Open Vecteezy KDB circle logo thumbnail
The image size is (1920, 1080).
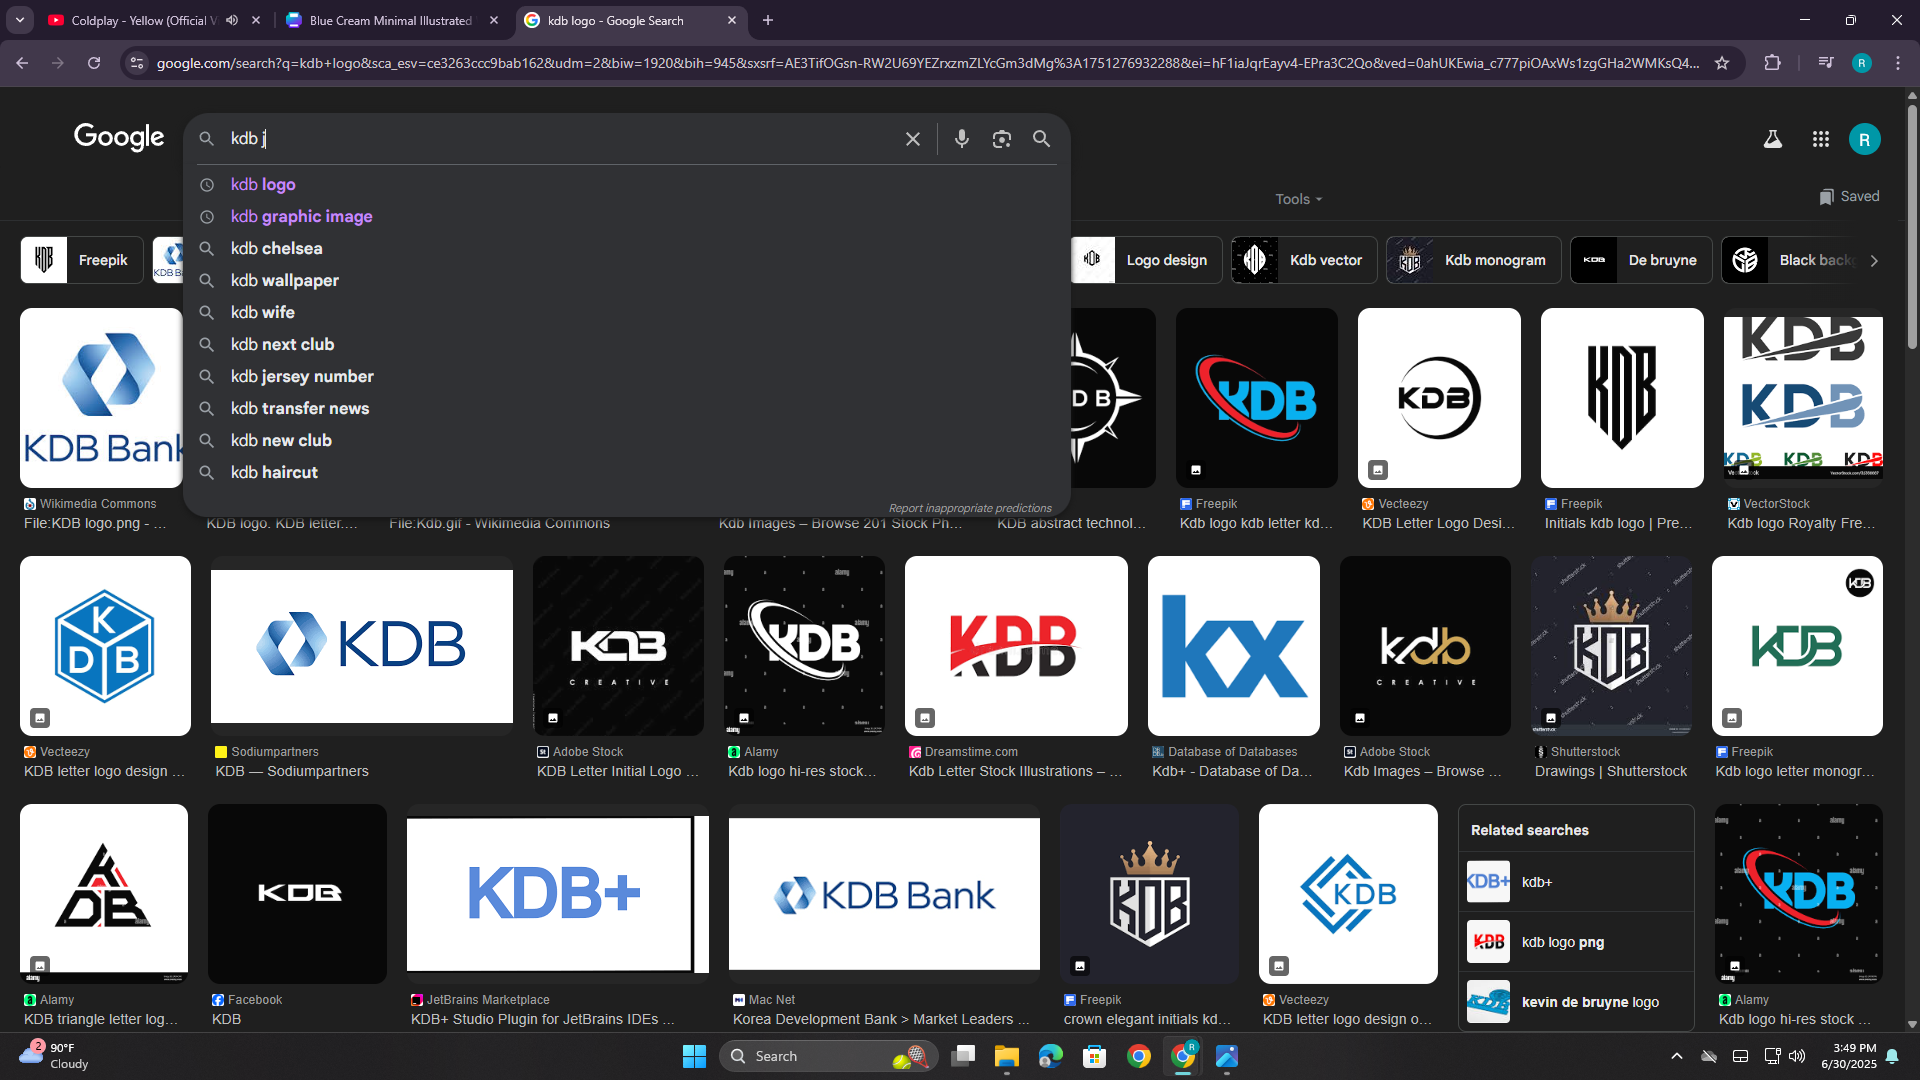pyautogui.click(x=1439, y=398)
